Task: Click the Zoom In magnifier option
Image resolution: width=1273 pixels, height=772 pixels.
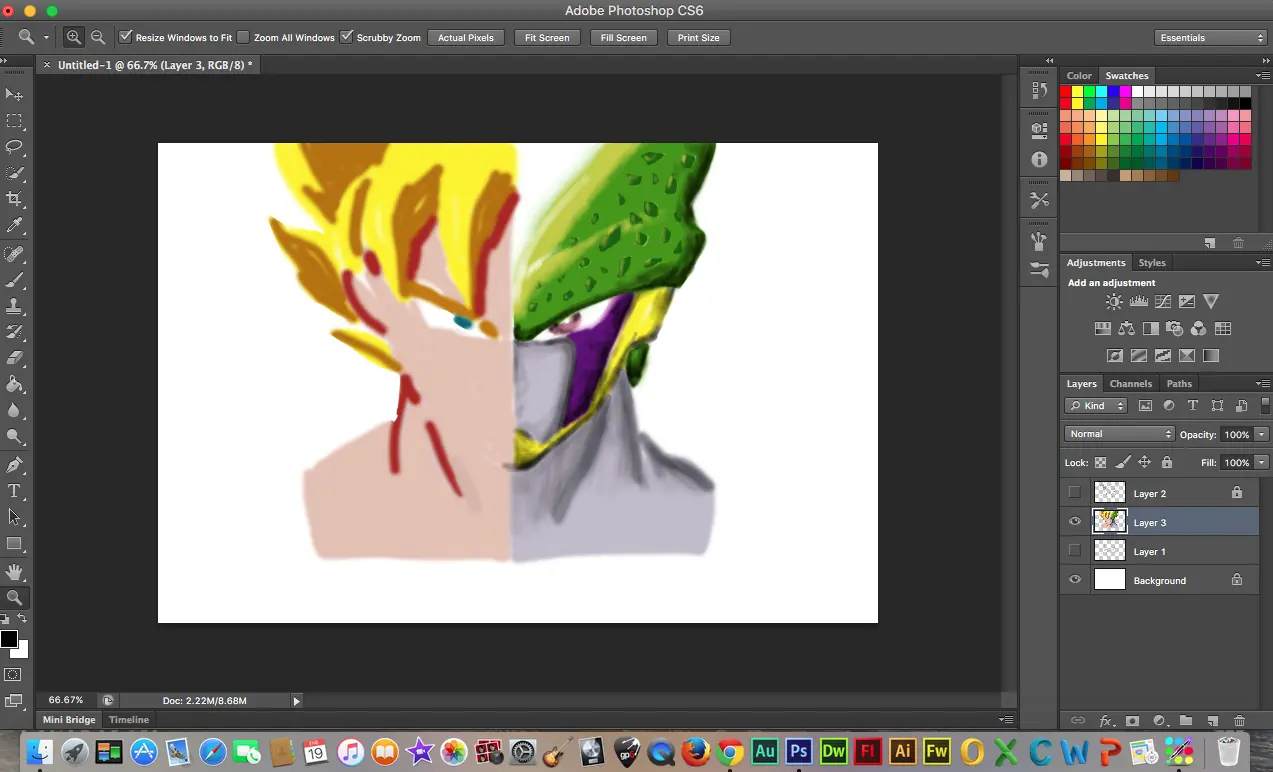Action: (x=74, y=37)
